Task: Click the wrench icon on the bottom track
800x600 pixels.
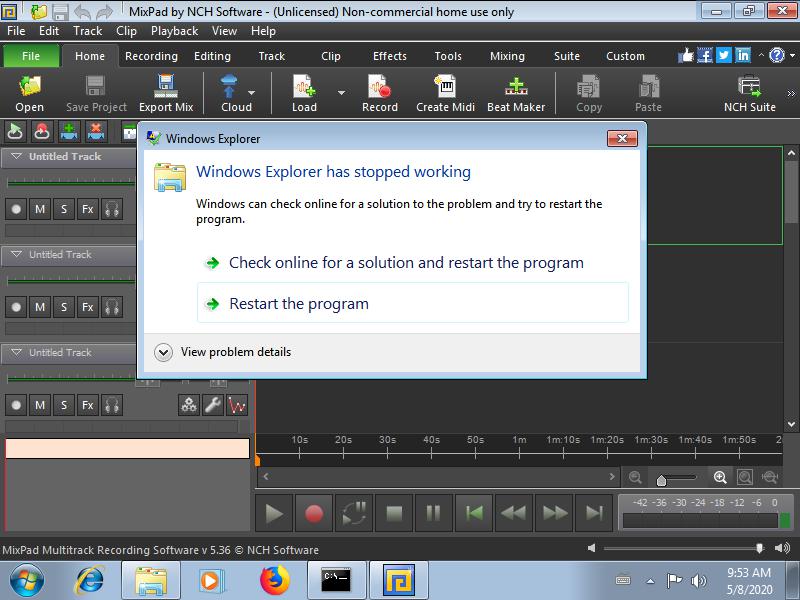Action: coord(213,405)
